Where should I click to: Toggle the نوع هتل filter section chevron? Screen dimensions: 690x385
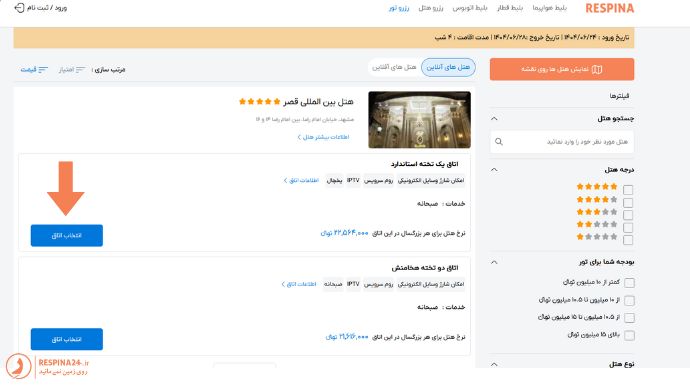click(x=494, y=364)
